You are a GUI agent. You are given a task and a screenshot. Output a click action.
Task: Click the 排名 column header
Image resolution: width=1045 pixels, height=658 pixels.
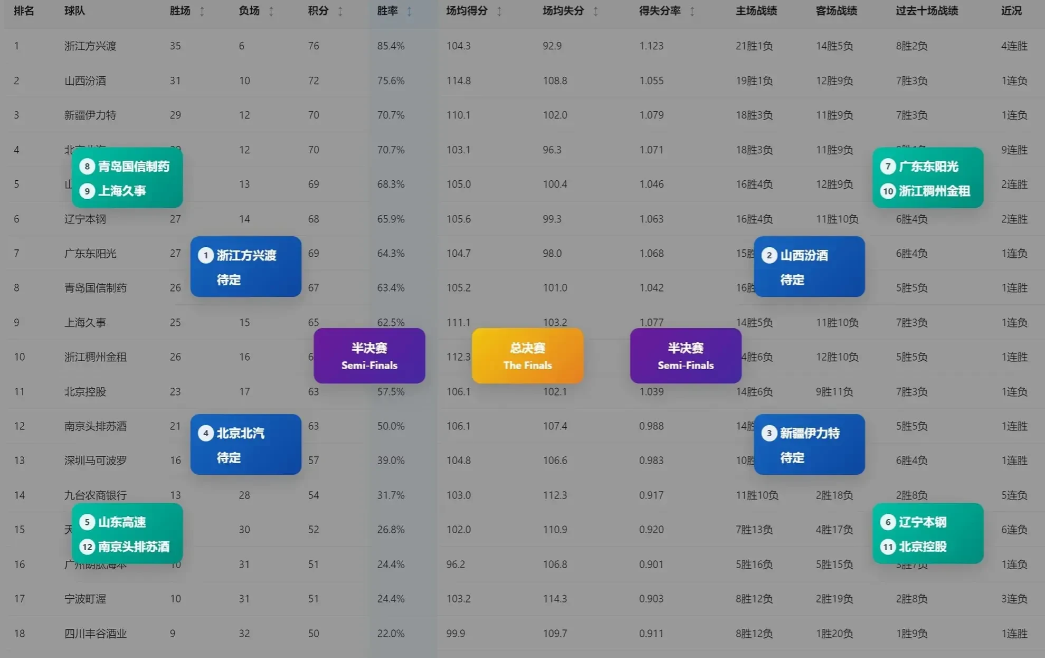click(24, 11)
